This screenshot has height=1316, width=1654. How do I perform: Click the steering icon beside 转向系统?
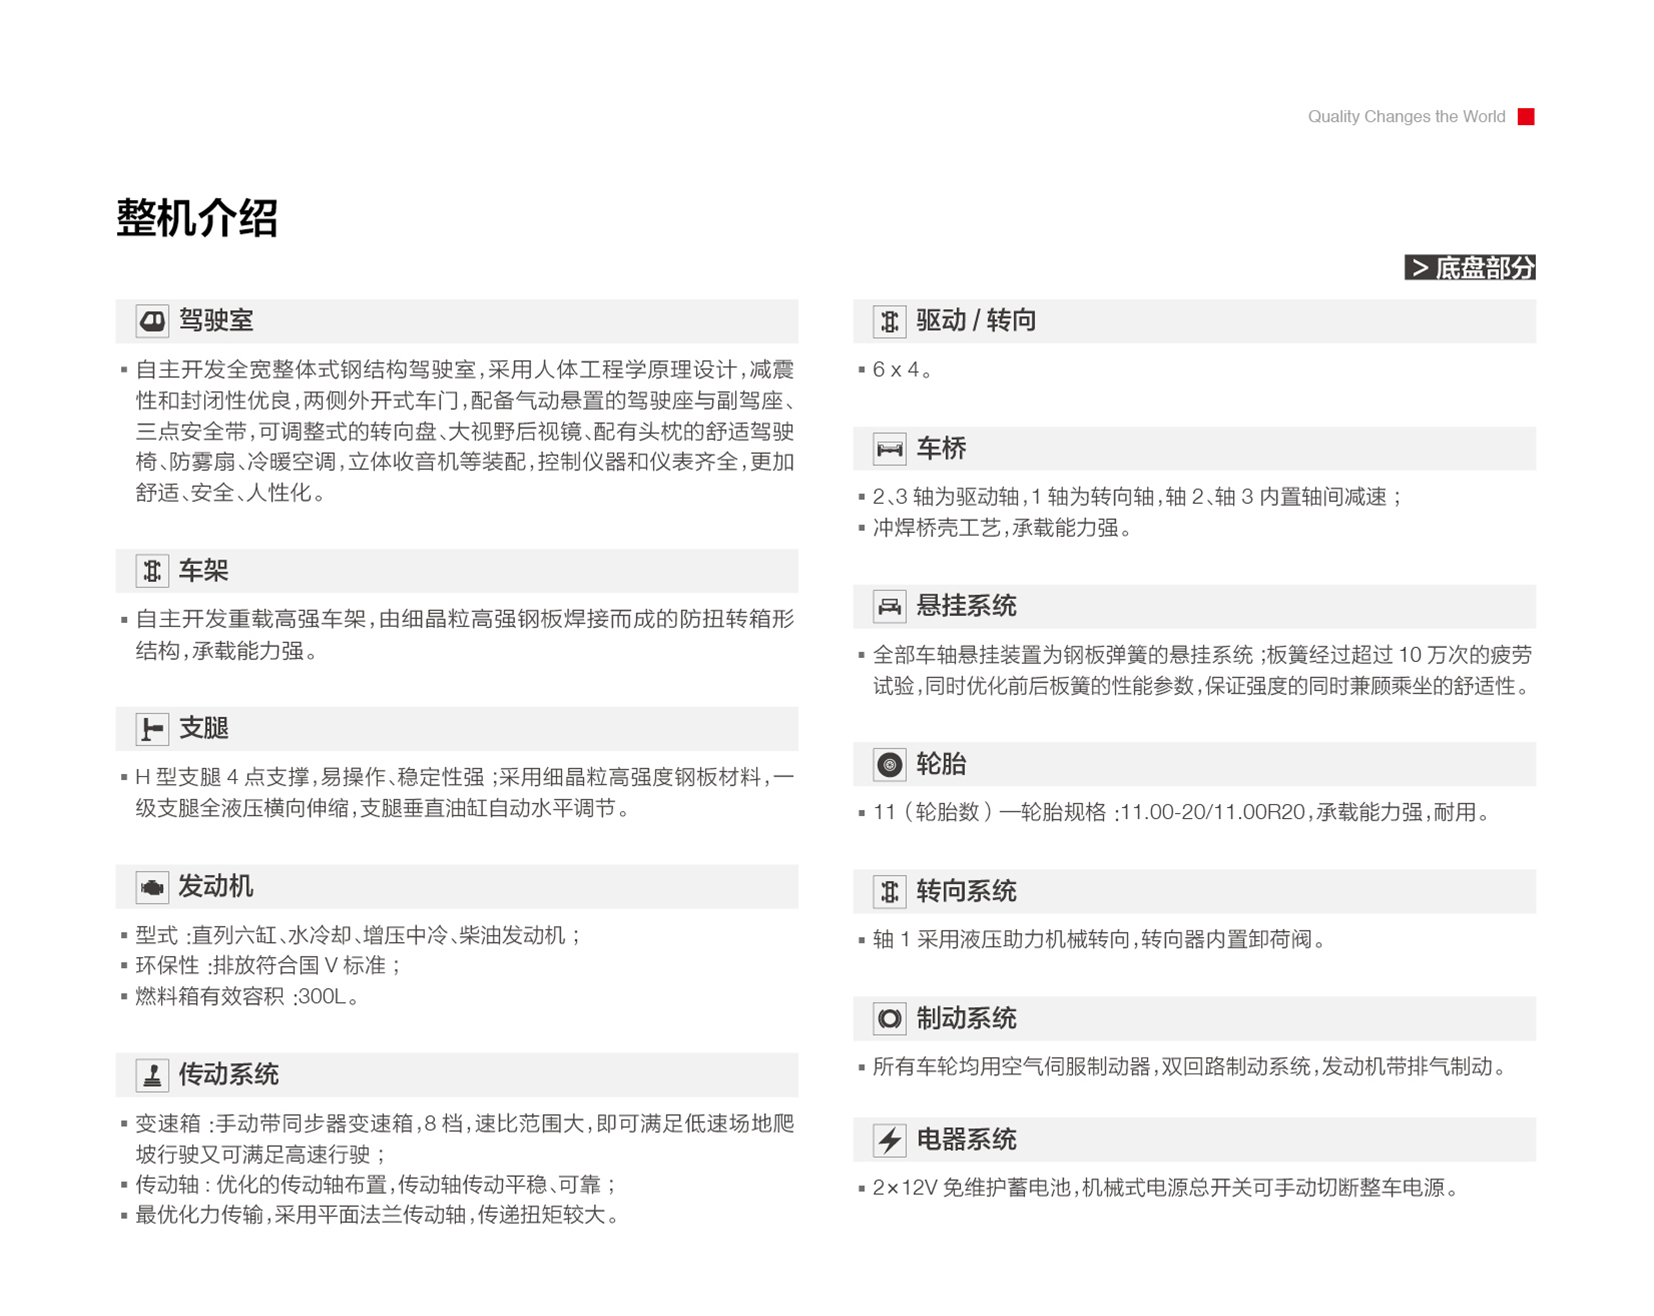coord(889,891)
